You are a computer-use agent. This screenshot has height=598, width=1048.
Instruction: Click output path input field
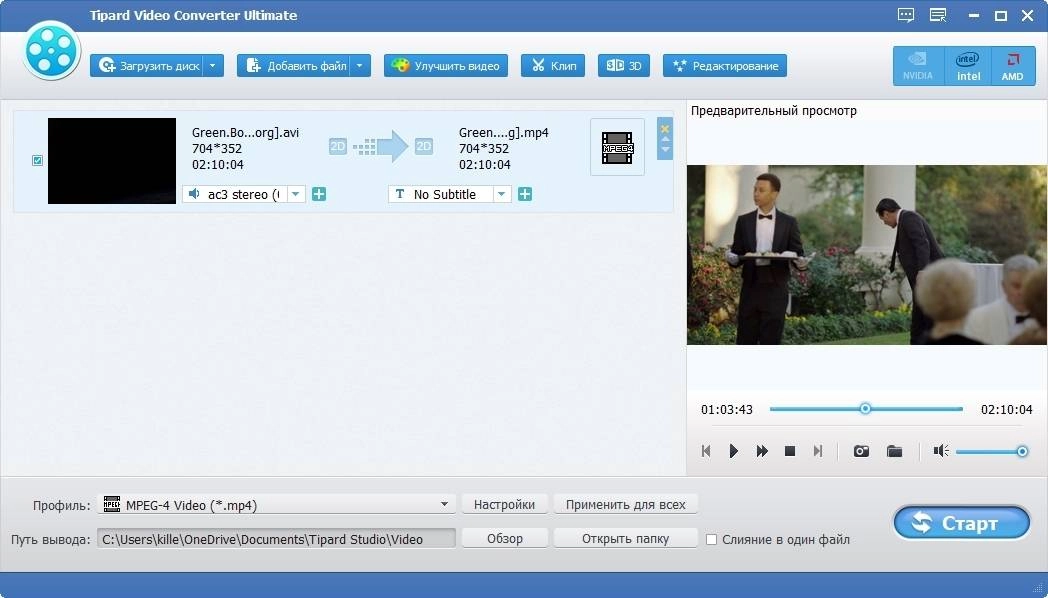(x=277, y=539)
